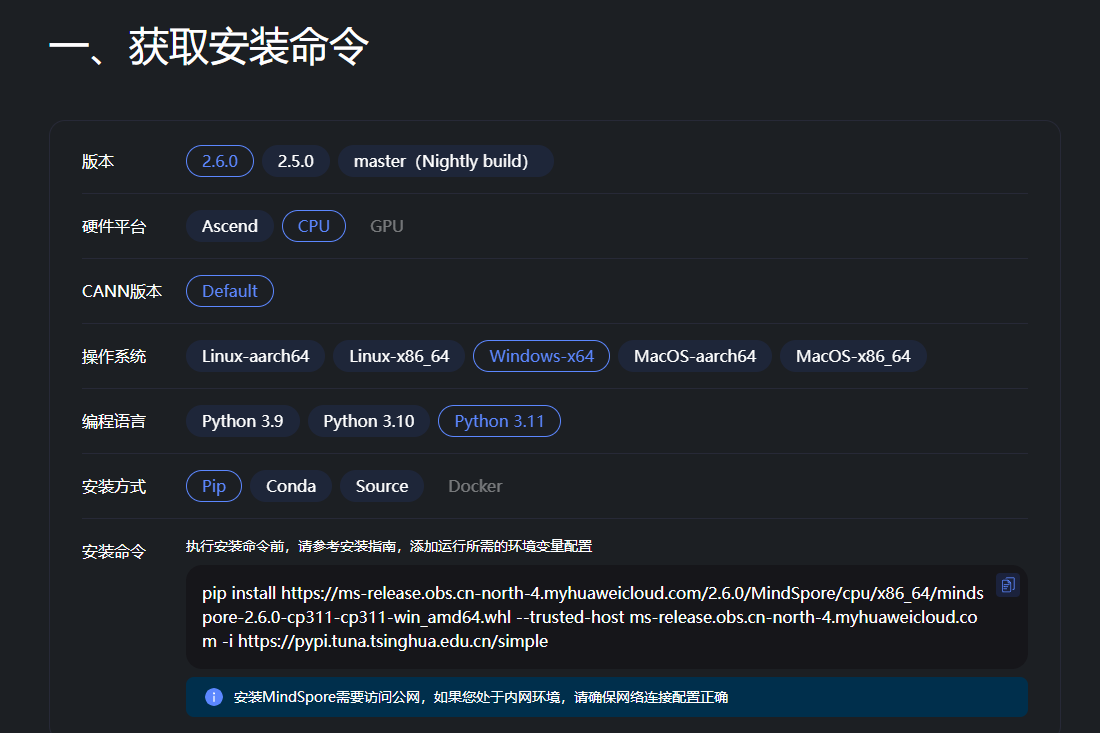Copy the pip install command
This screenshot has height=733, width=1100.
1007,585
